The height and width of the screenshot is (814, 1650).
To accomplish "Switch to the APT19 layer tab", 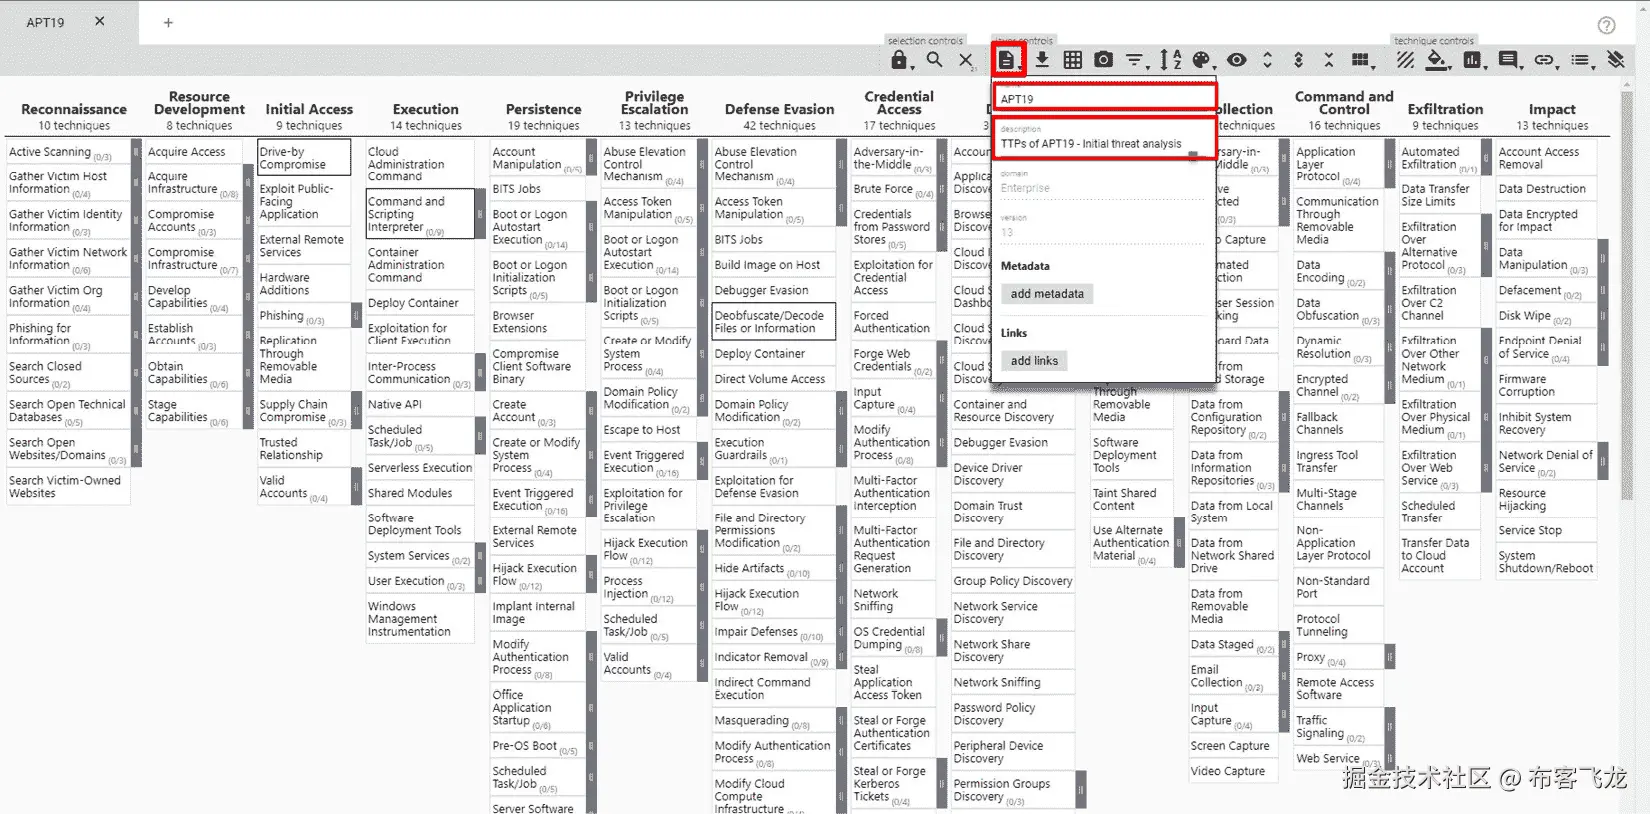I will [46, 22].
